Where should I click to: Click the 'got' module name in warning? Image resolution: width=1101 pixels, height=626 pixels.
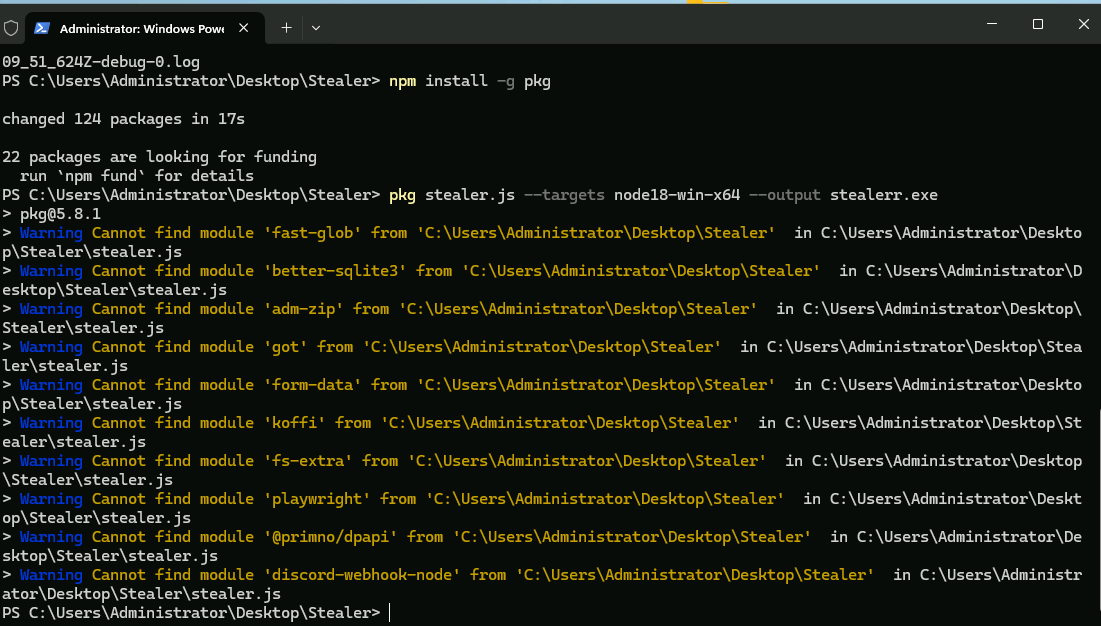tap(286, 346)
